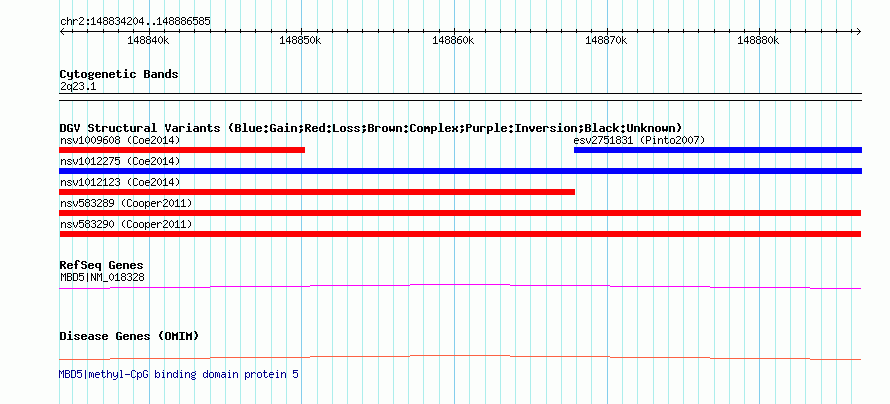Open the MBD5|NM_018328 gene label
This screenshot has height=404, width=890.
102,277
